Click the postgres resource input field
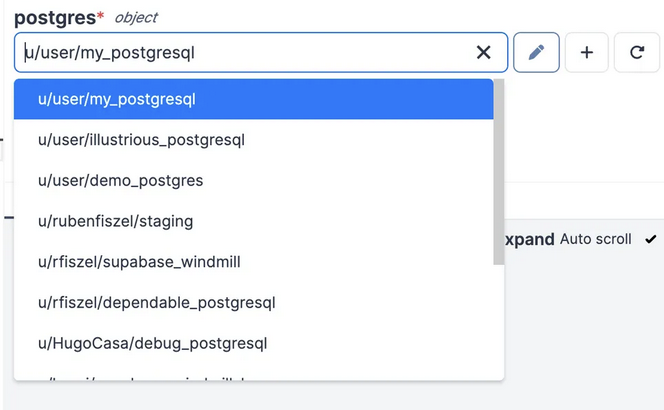 [x=240, y=53]
